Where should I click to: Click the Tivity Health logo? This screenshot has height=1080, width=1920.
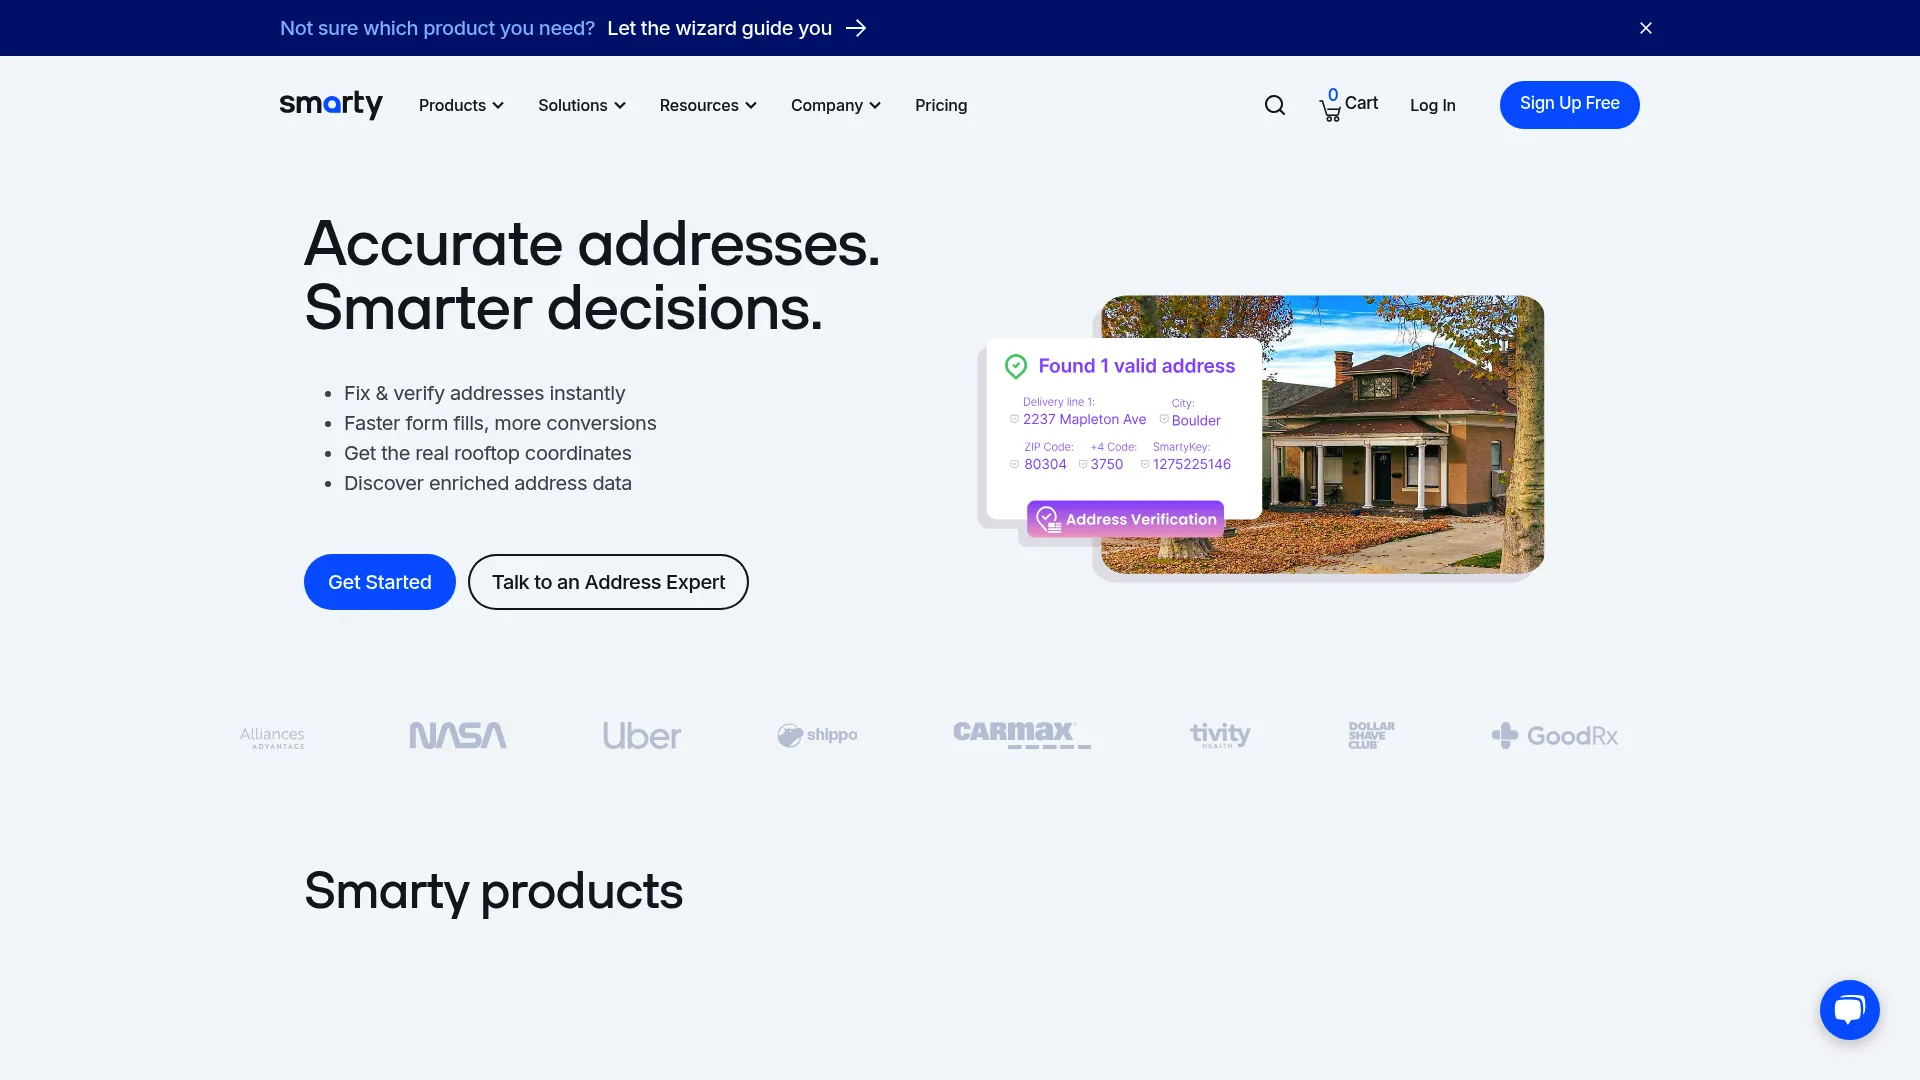1220,735
